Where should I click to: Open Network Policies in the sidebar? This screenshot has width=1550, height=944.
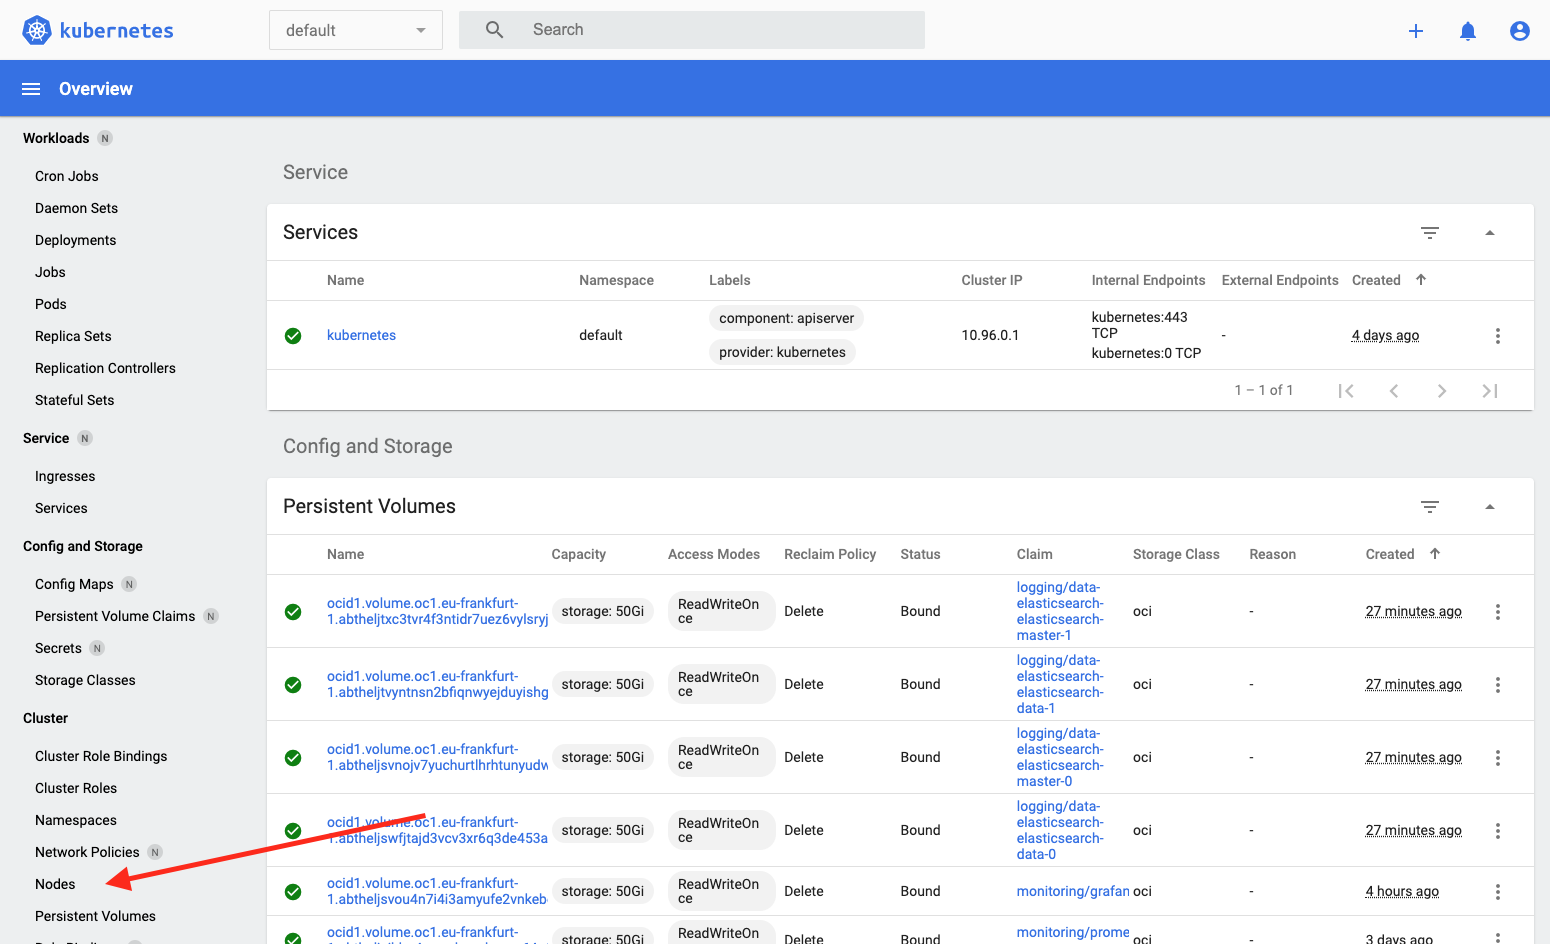[x=87, y=852]
